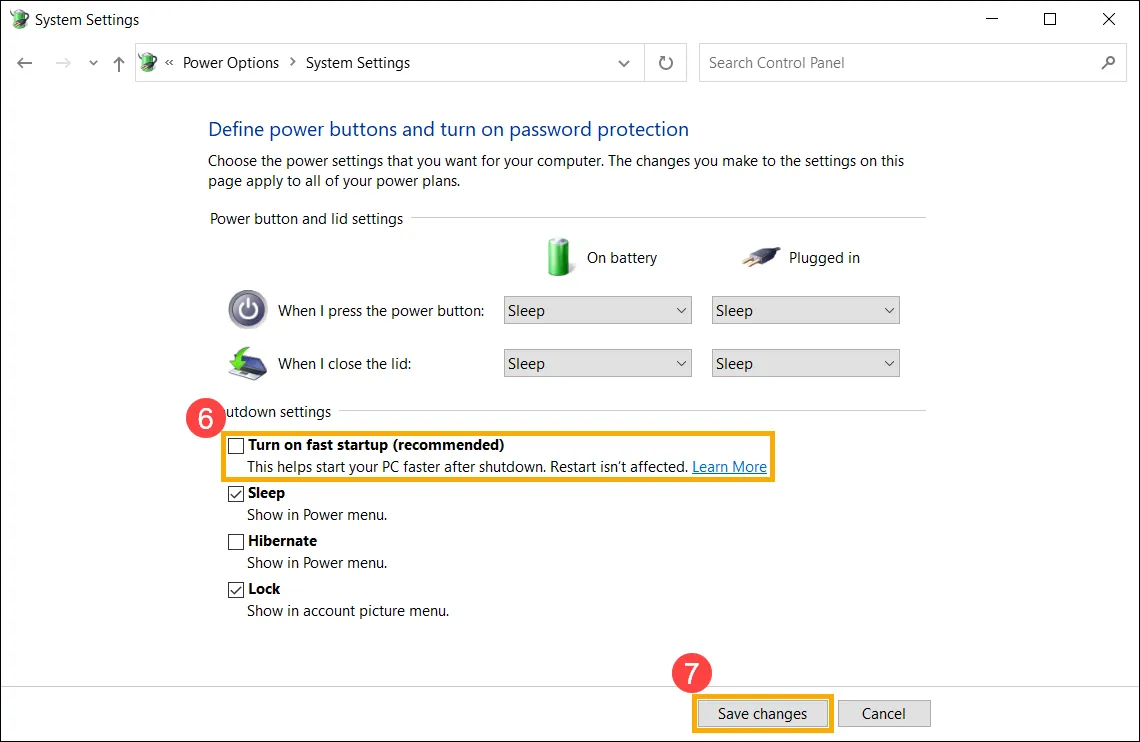The height and width of the screenshot is (742, 1140).
Task: Expand the address bar history chevron
Action: pyautogui.click(x=624, y=62)
